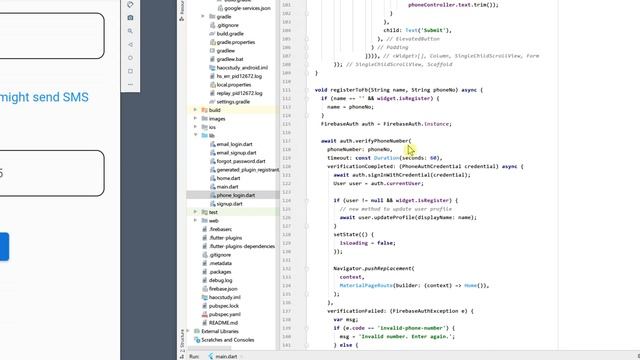This screenshot has width=640, height=360.
Task: Click 'might send SMS' text in emulator
Action: point(44,97)
